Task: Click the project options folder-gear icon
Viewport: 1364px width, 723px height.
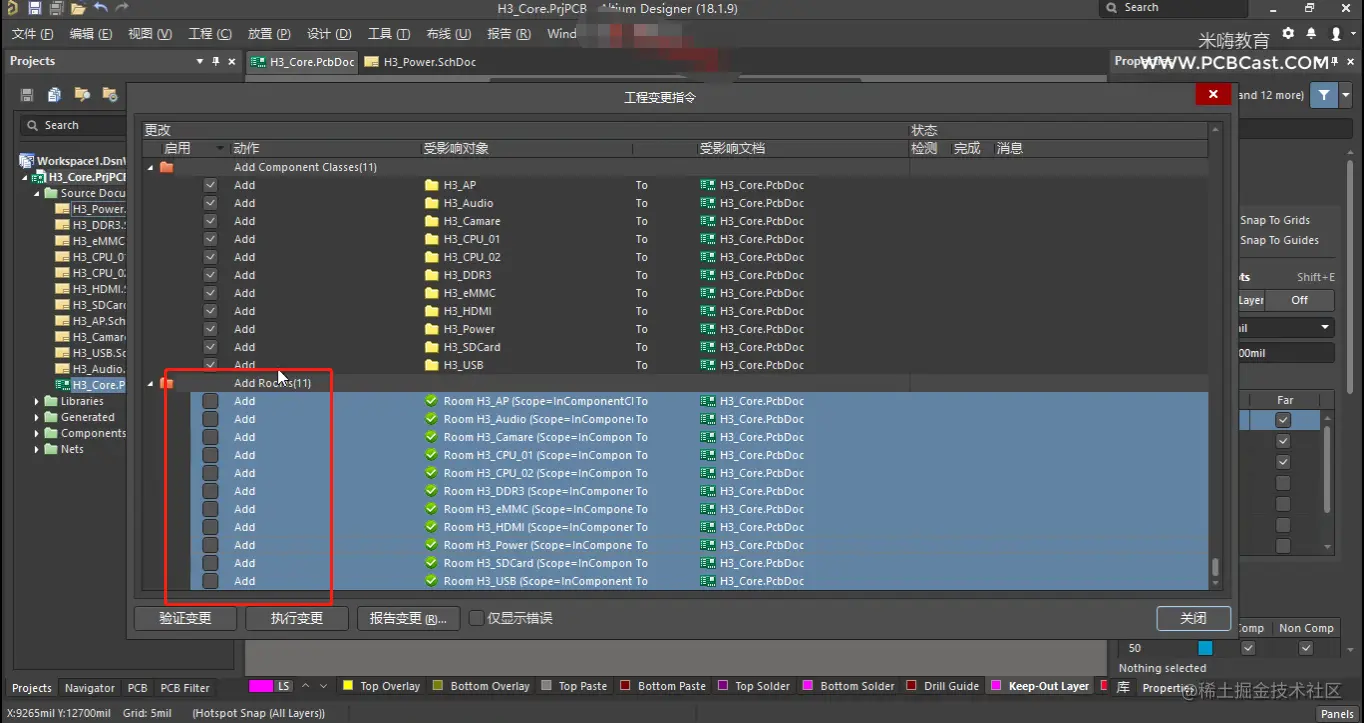Action: 110,95
